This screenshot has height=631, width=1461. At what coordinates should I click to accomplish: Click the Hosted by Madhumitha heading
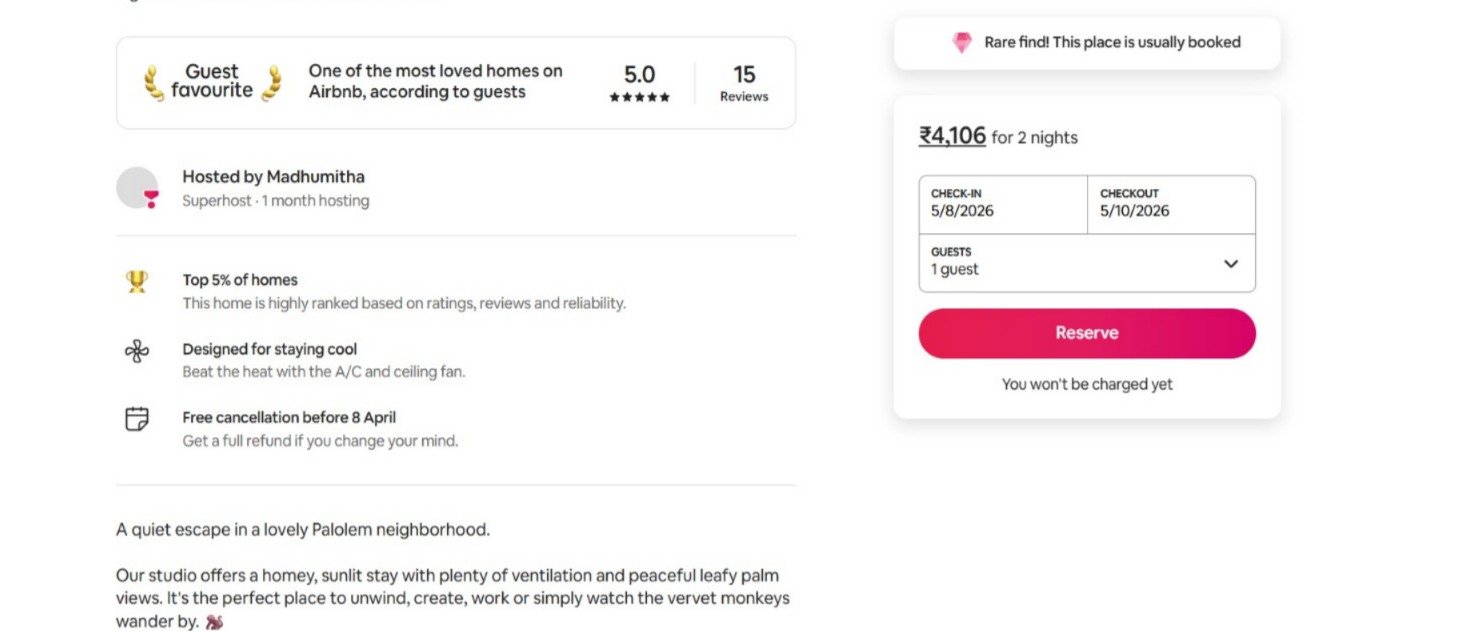click(273, 177)
